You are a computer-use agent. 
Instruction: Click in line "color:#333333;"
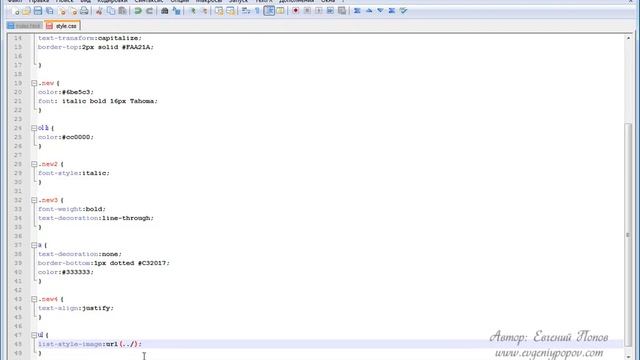(x=66, y=272)
